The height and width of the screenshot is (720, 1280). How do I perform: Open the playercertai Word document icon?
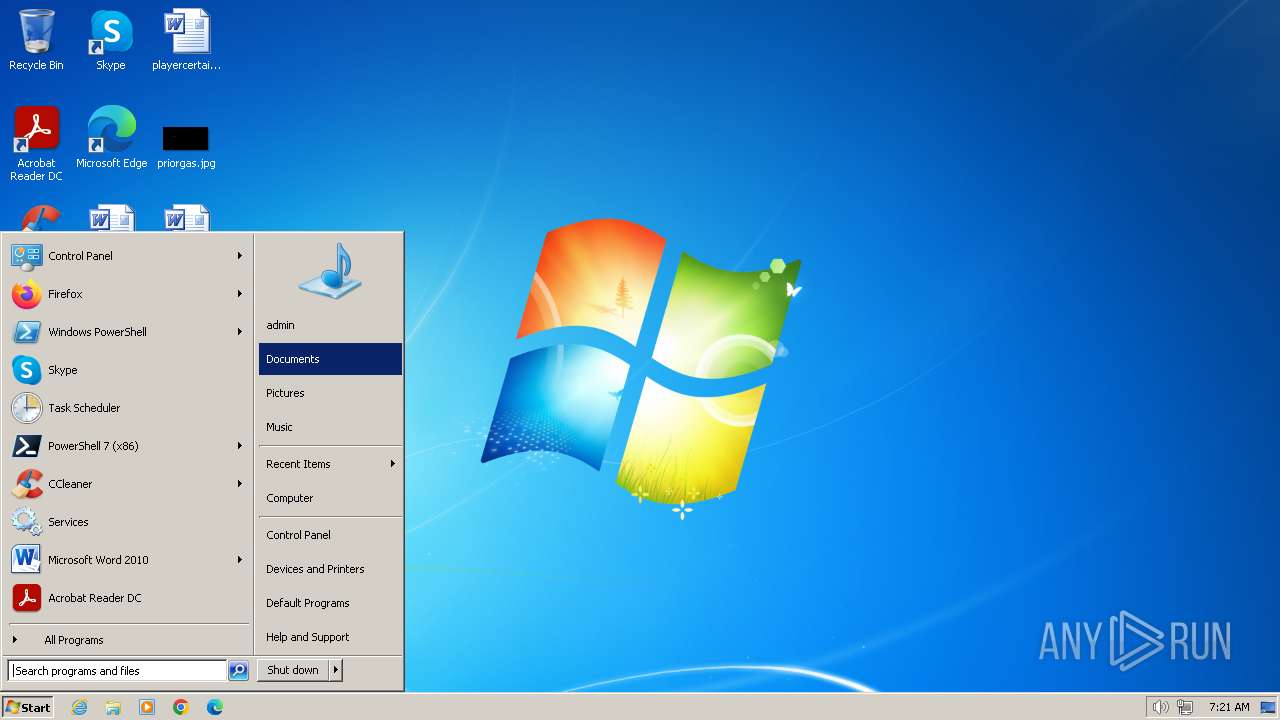(x=186, y=40)
